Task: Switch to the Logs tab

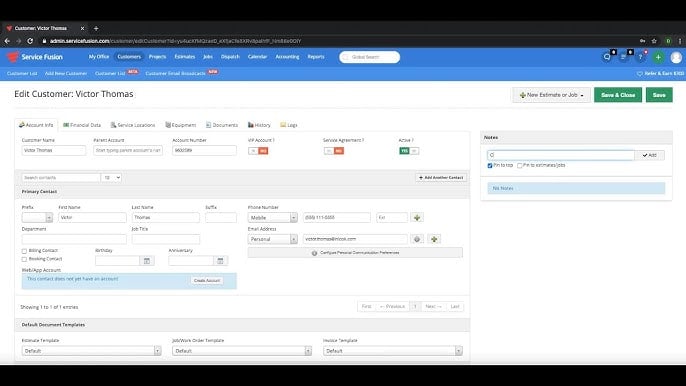Action: pyautogui.click(x=289, y=125)
